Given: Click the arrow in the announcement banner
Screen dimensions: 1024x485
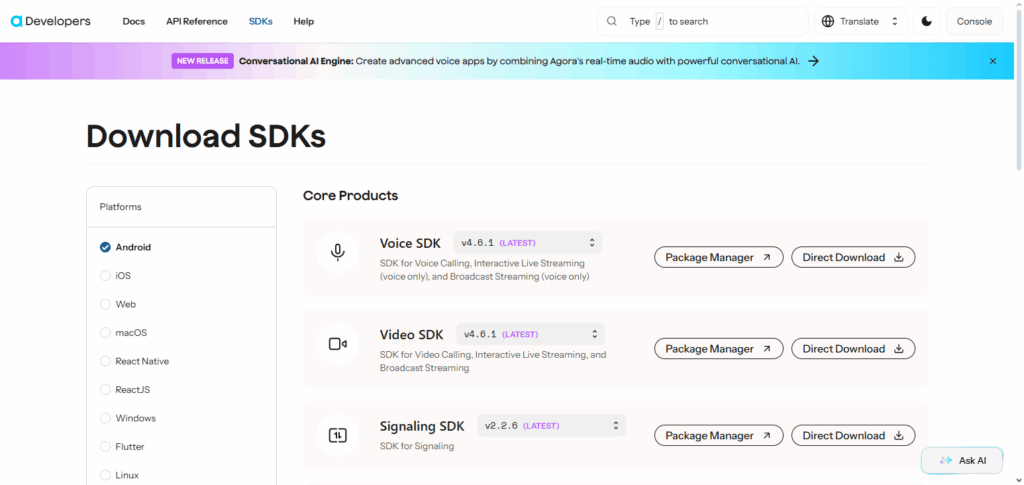Looking at the screenshot, I should 813,61.
